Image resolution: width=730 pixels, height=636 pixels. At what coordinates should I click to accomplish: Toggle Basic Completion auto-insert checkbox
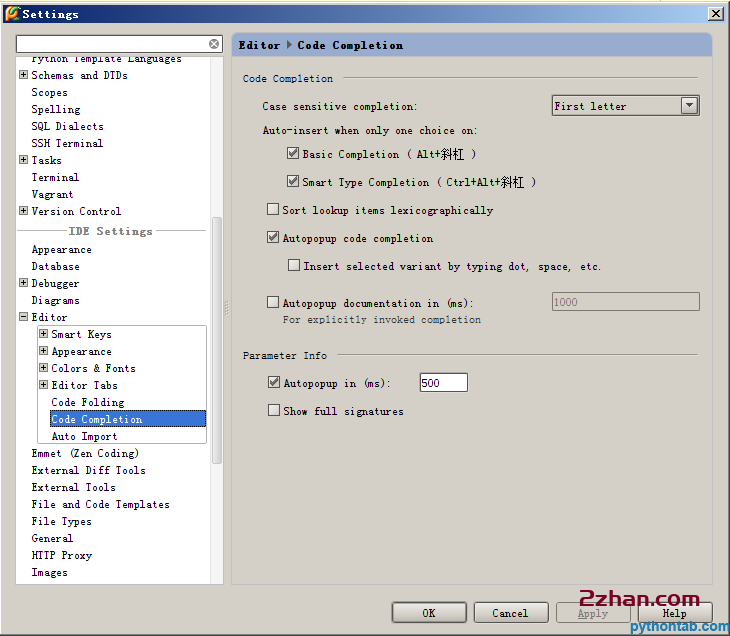click(x=293, y=154)
